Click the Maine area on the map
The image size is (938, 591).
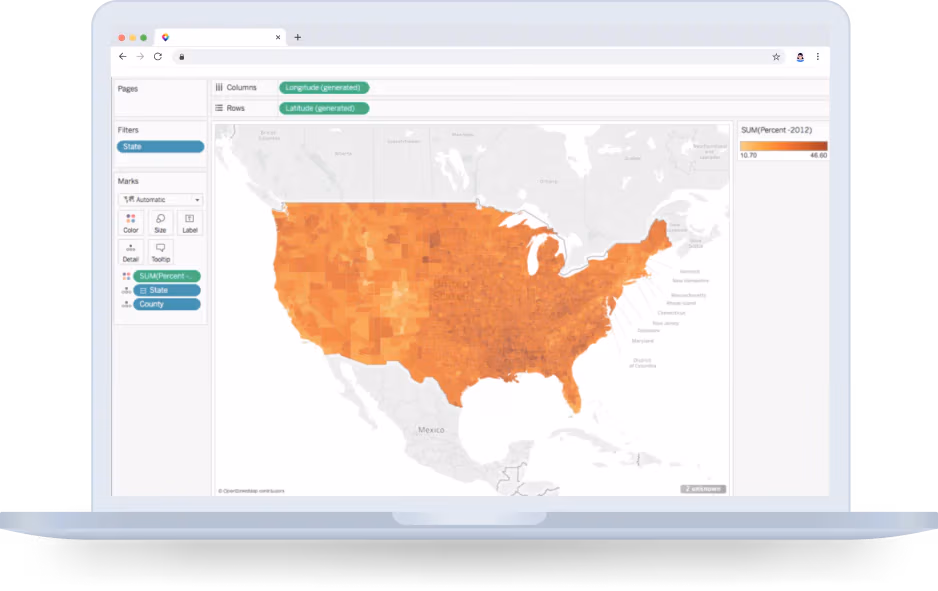(x=658, y=236)
